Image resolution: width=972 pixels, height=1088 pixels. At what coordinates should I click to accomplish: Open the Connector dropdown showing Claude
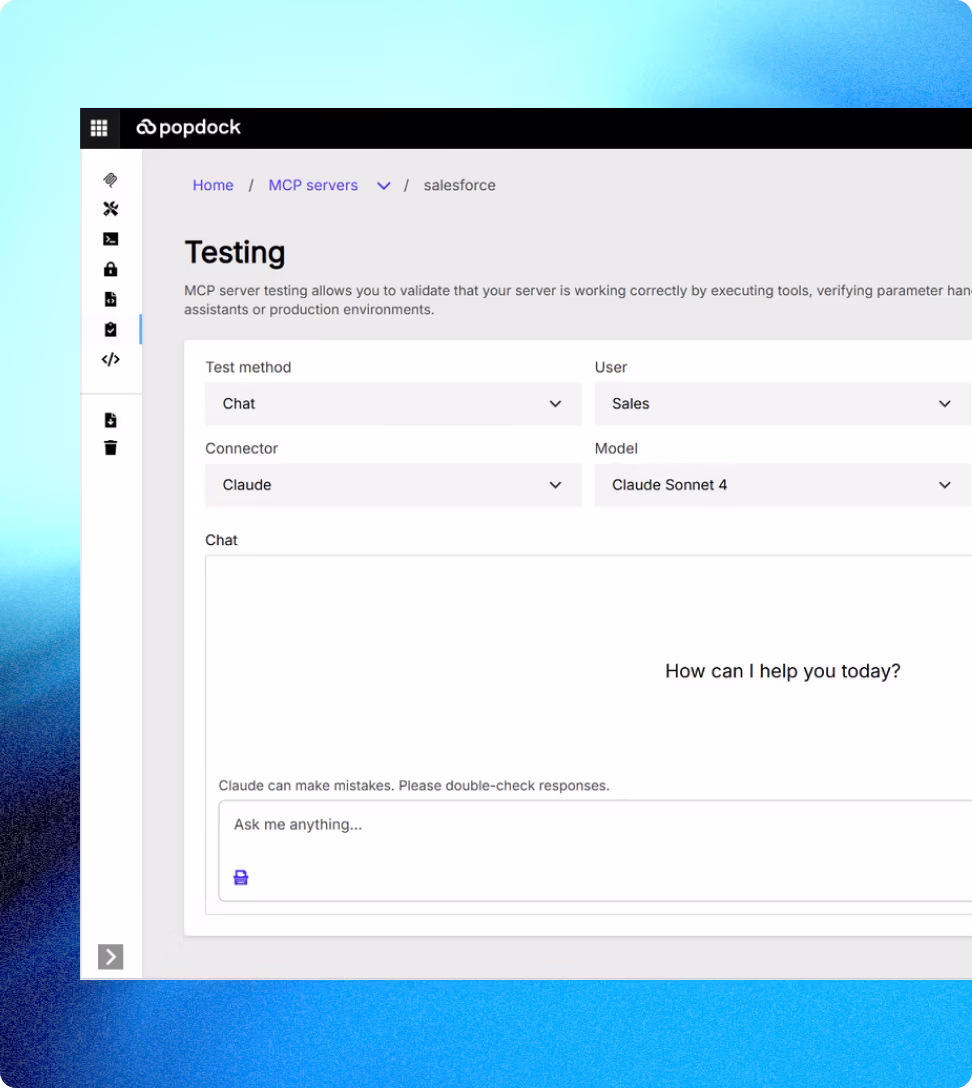(x=393, y=485)
